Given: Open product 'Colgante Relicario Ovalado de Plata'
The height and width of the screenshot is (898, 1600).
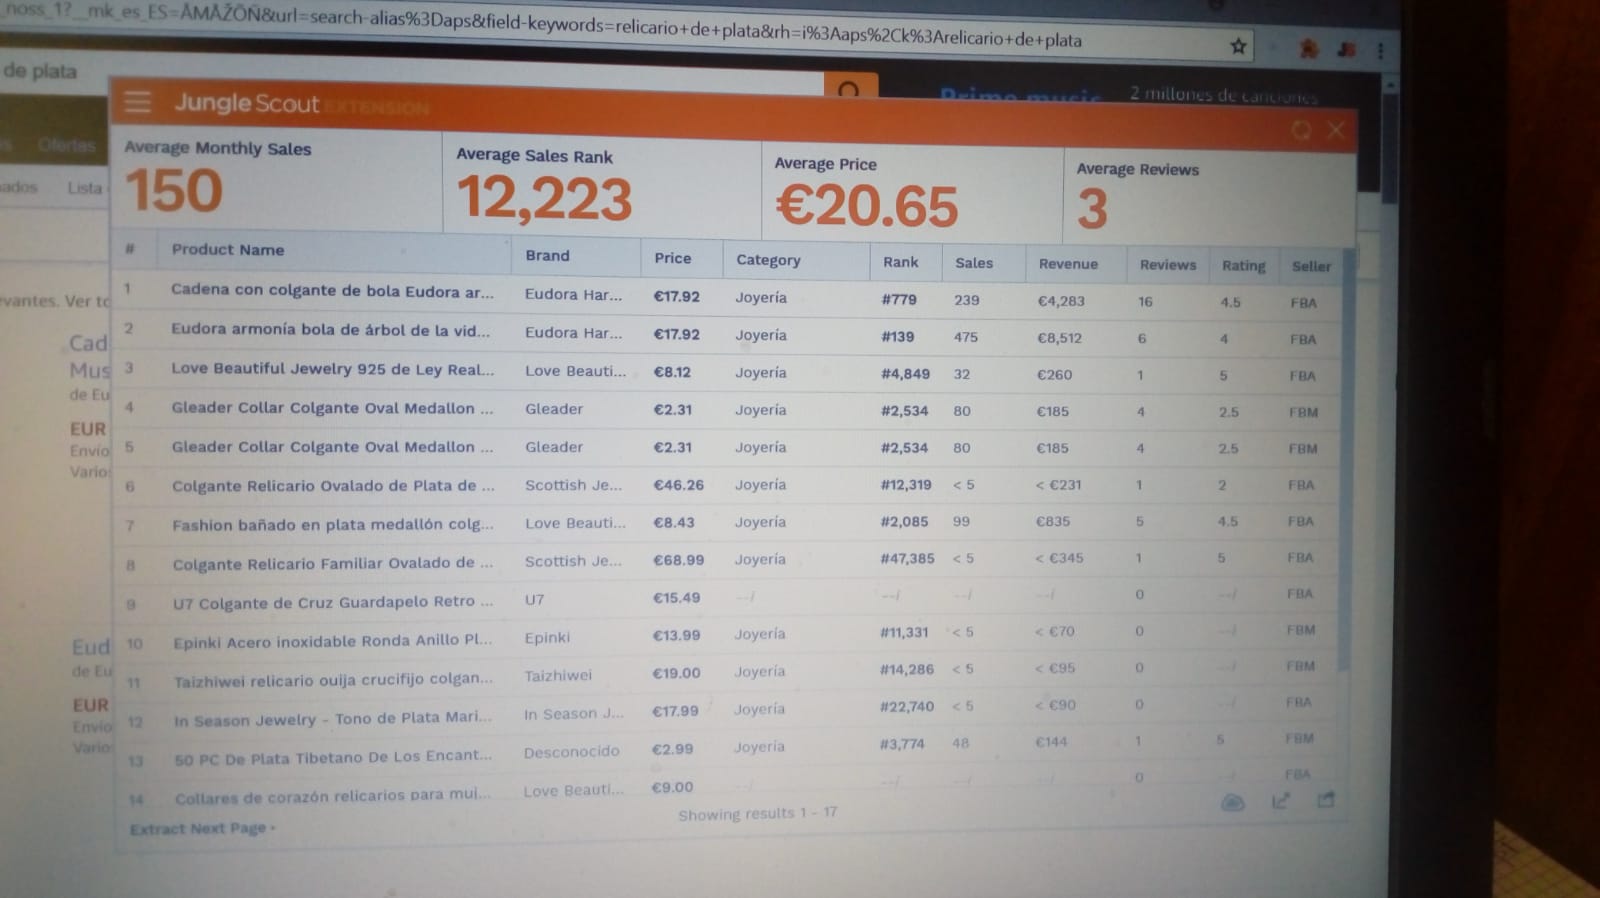Looking at the screenshot, I should click(333, 486).
